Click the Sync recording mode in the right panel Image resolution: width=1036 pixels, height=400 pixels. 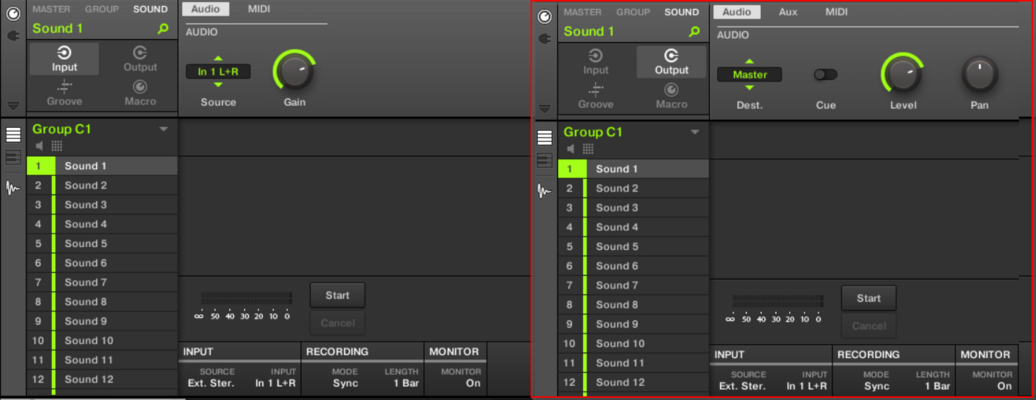tap(877, 386)
